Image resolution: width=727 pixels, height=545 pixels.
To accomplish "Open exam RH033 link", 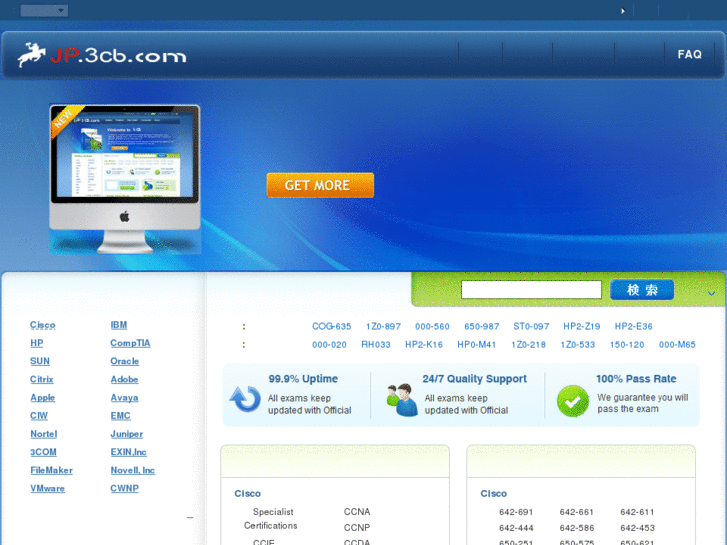I will tap(376, 345).
